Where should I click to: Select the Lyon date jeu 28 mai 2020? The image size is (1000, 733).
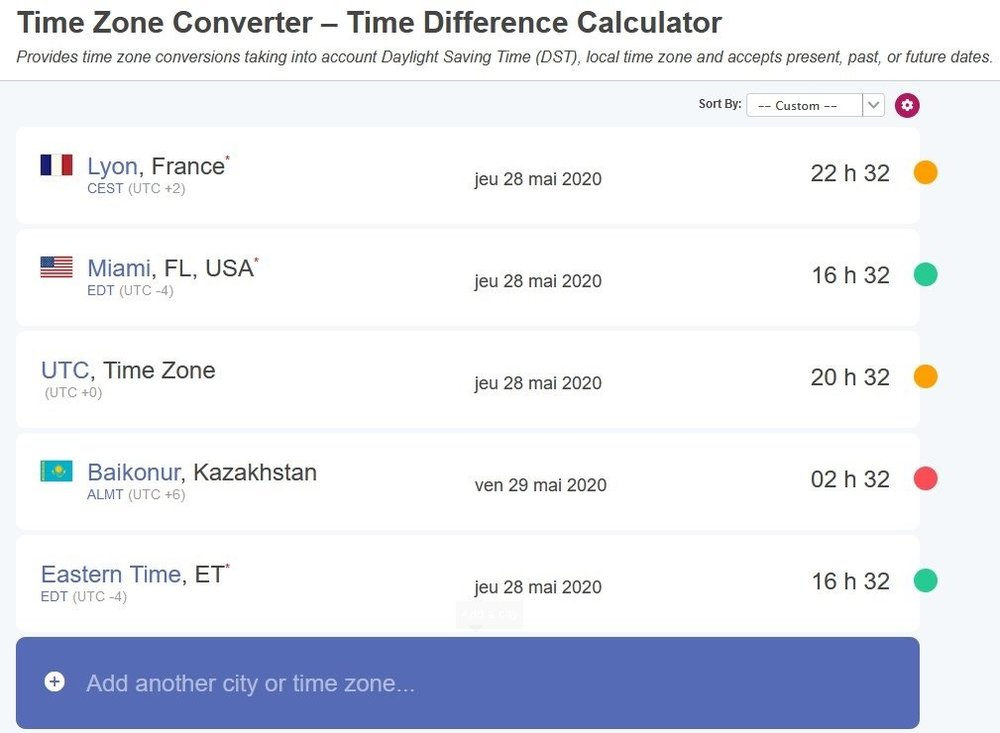point(538,179)
